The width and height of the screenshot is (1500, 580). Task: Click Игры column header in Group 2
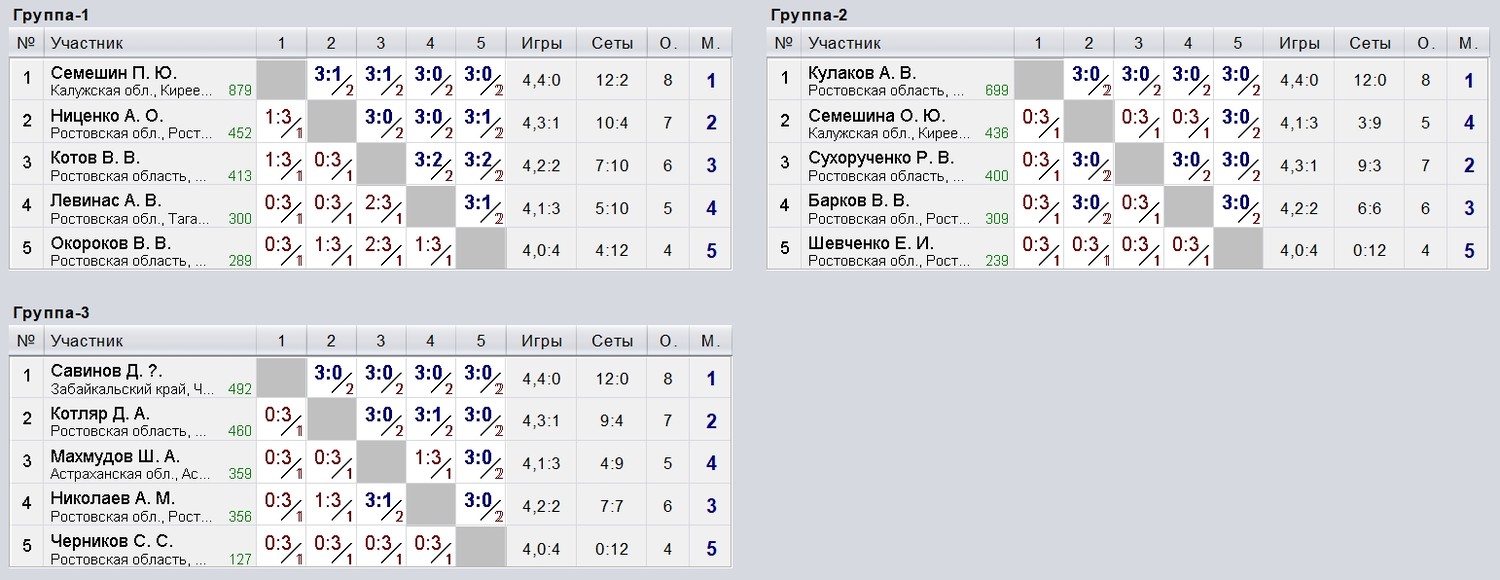coord(1299,43)
